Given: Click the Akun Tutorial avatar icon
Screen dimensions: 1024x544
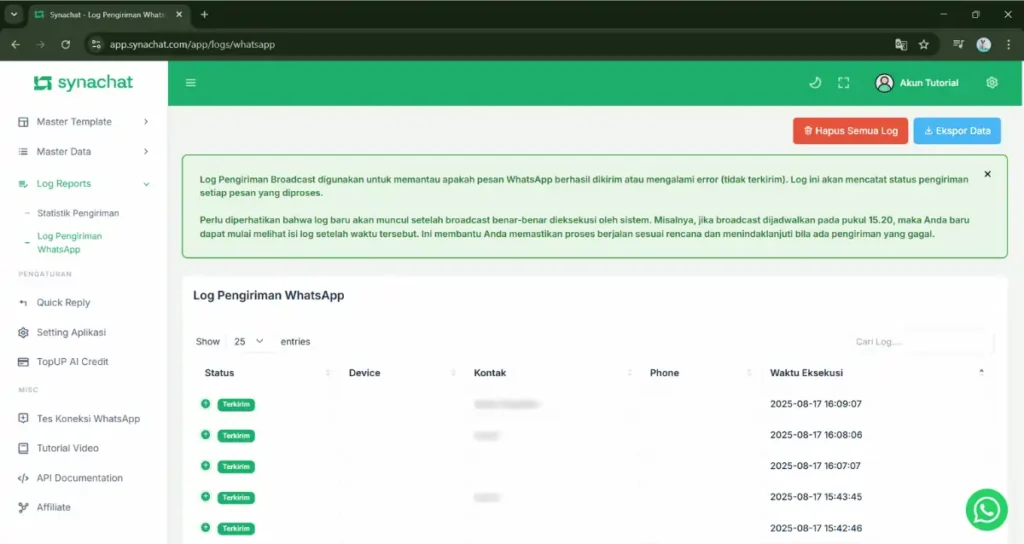Looking at the screenshot, I should pos(884,83).
